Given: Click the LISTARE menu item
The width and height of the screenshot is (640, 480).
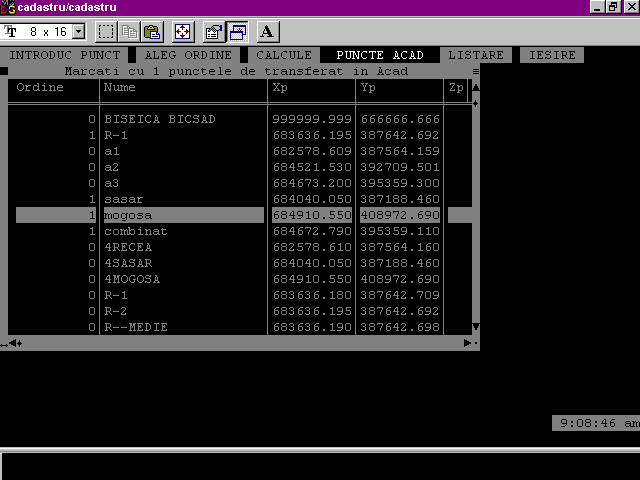Looking at the screenshot, I should 476,55.
